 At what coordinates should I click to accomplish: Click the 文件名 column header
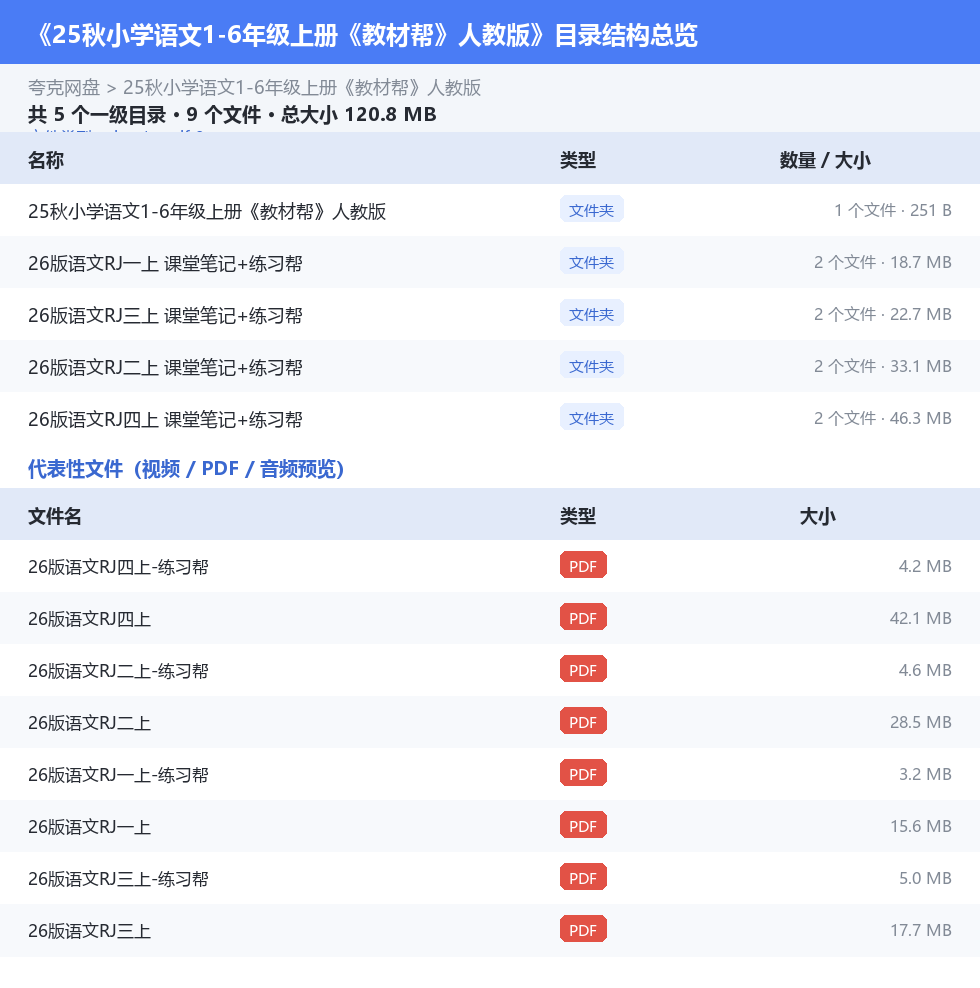click(55, 516)
